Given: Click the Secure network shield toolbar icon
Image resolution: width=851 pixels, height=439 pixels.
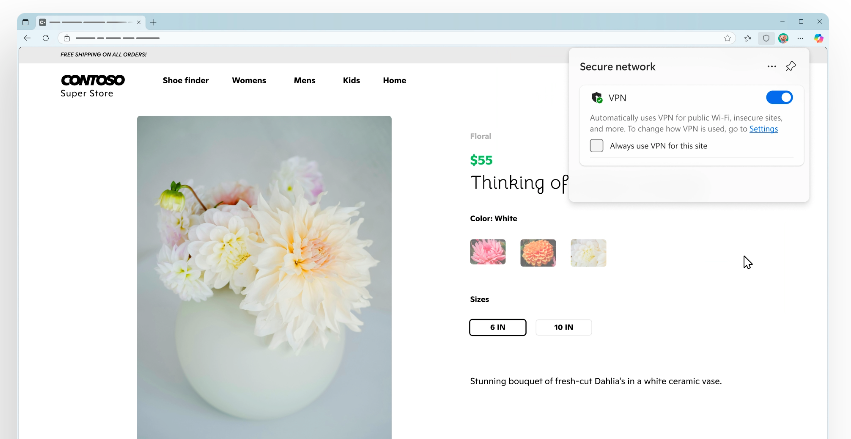Looking at the screenshot, I should 766,38.
